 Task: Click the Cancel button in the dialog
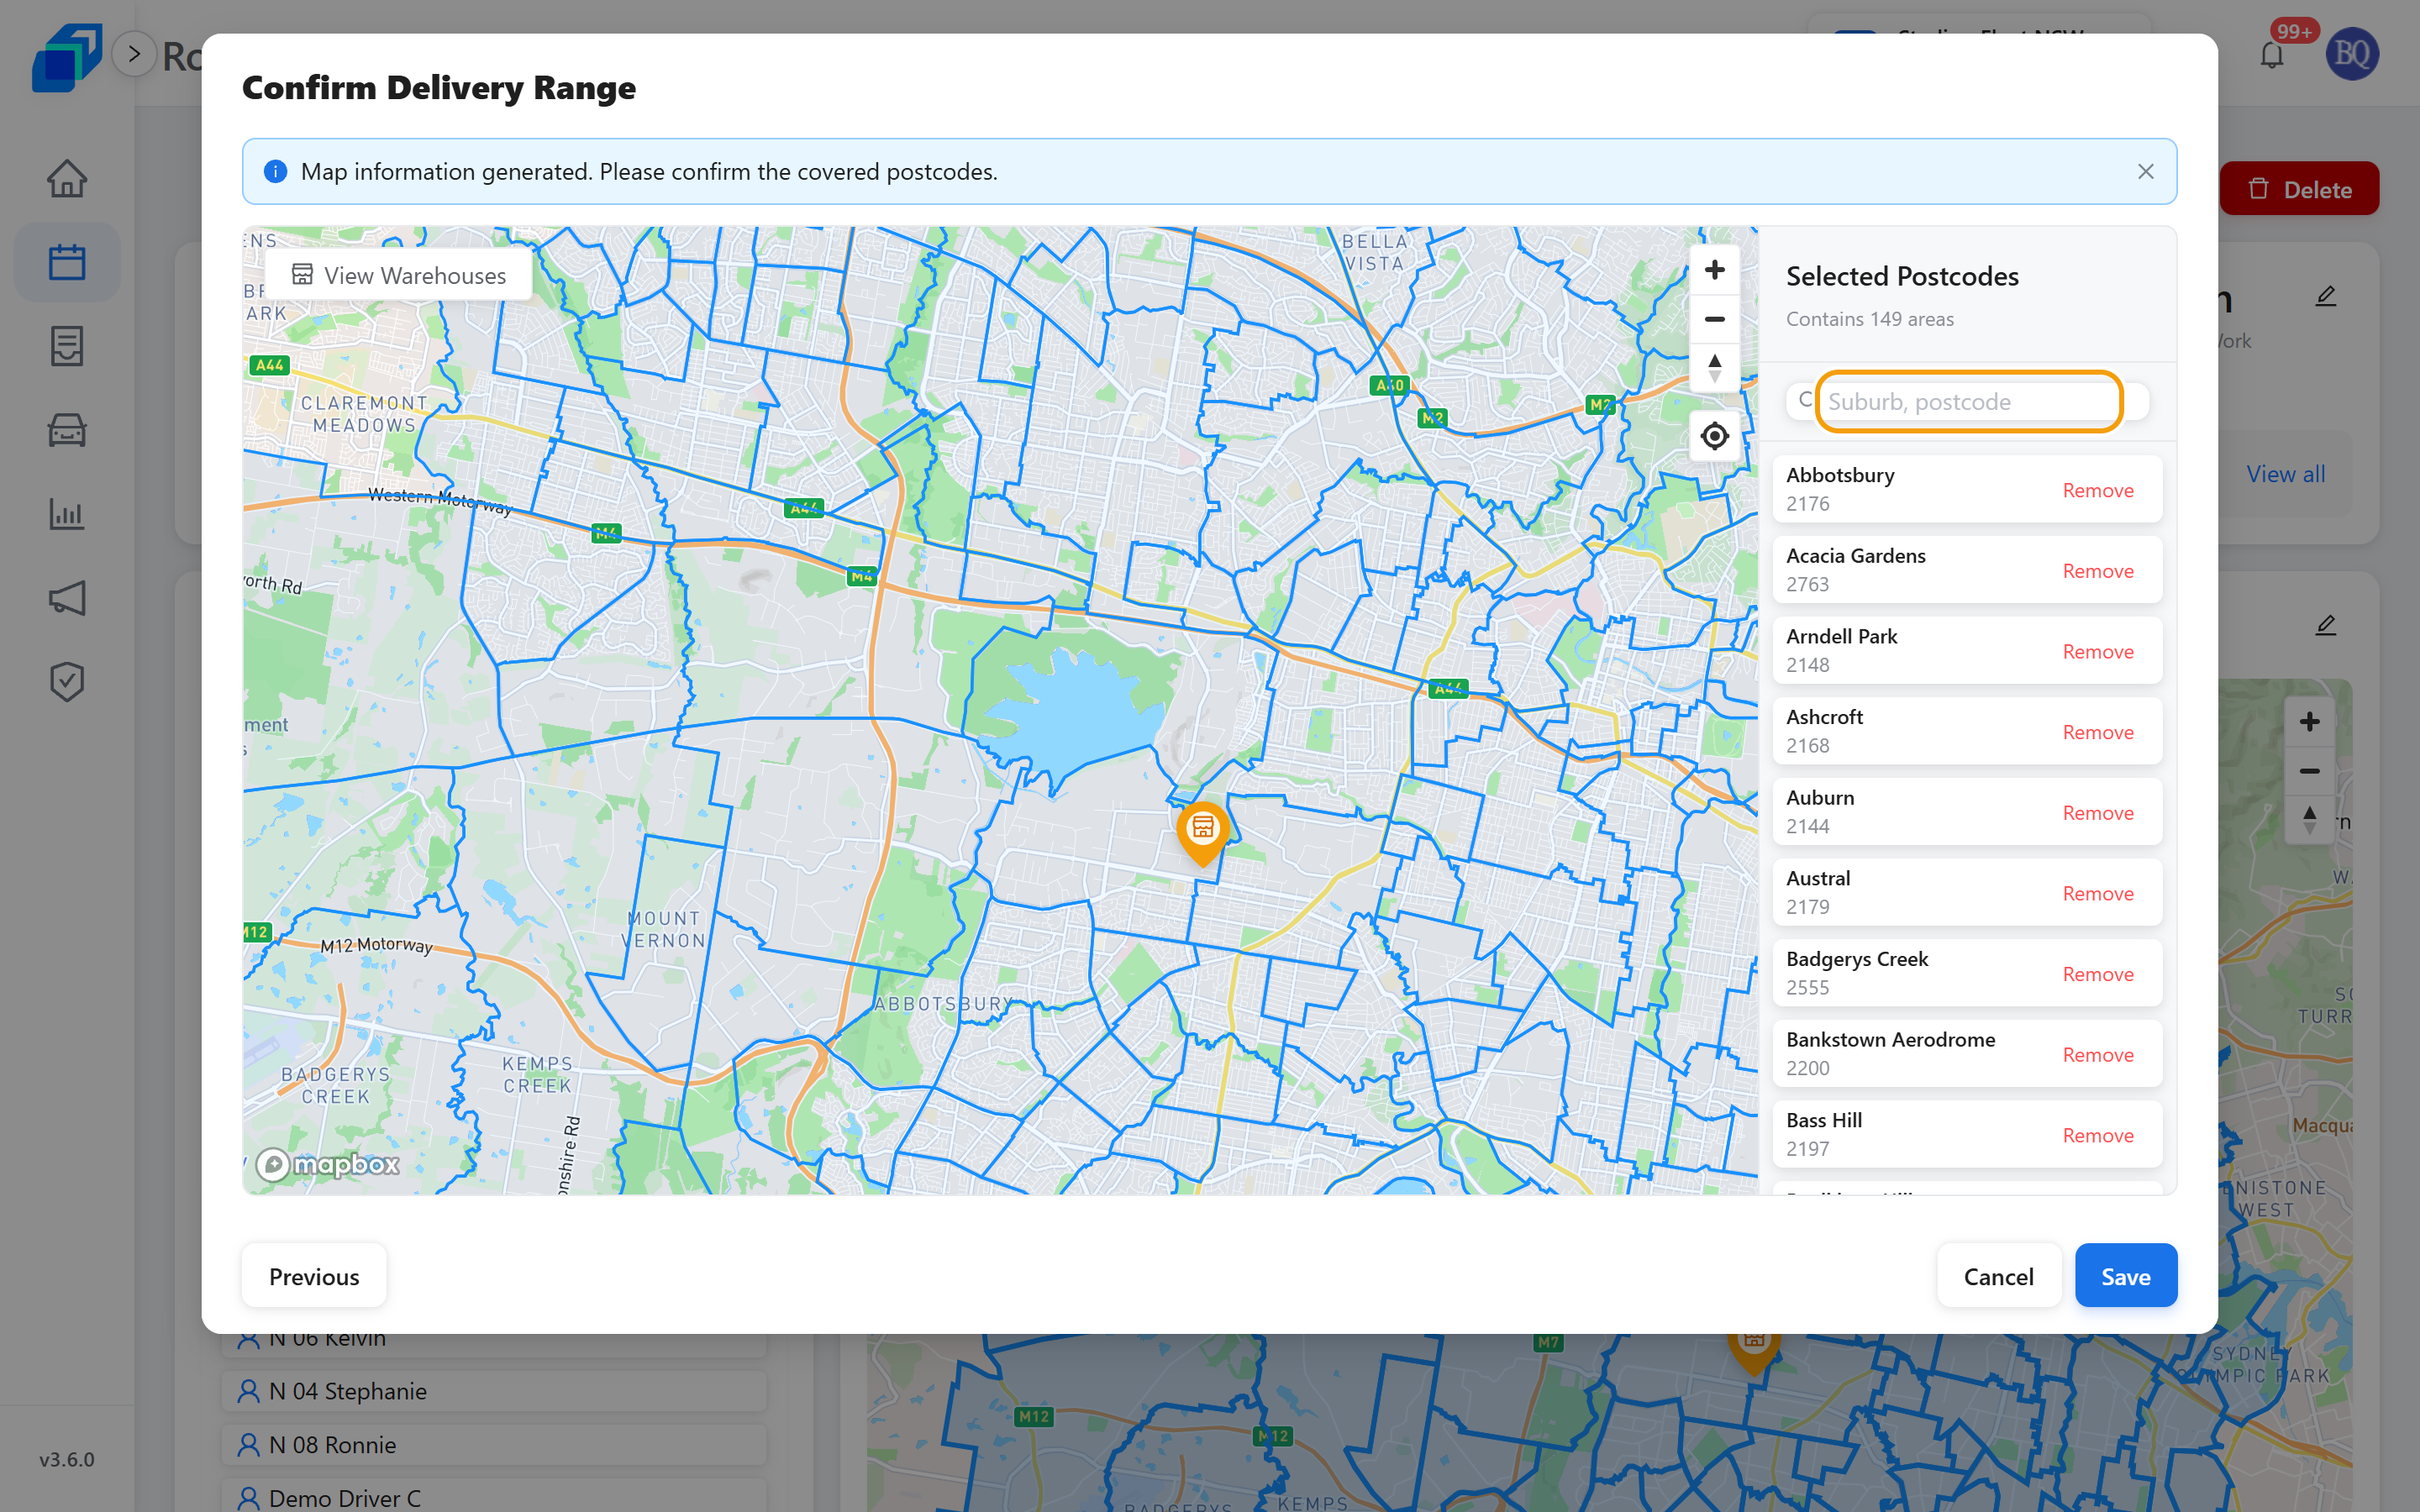pyautogui.click(x=1998, y=1276)
